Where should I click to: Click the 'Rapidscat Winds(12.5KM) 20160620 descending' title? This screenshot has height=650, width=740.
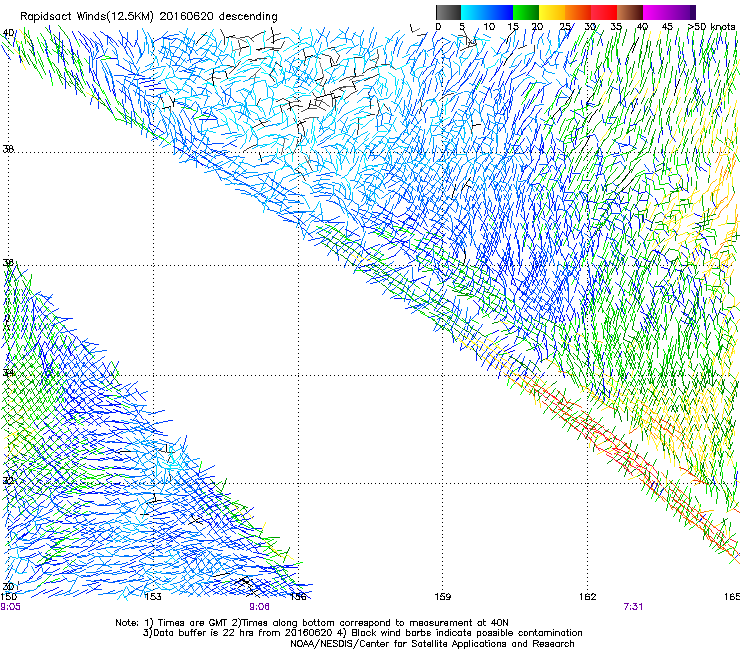(x=149, y=17)
